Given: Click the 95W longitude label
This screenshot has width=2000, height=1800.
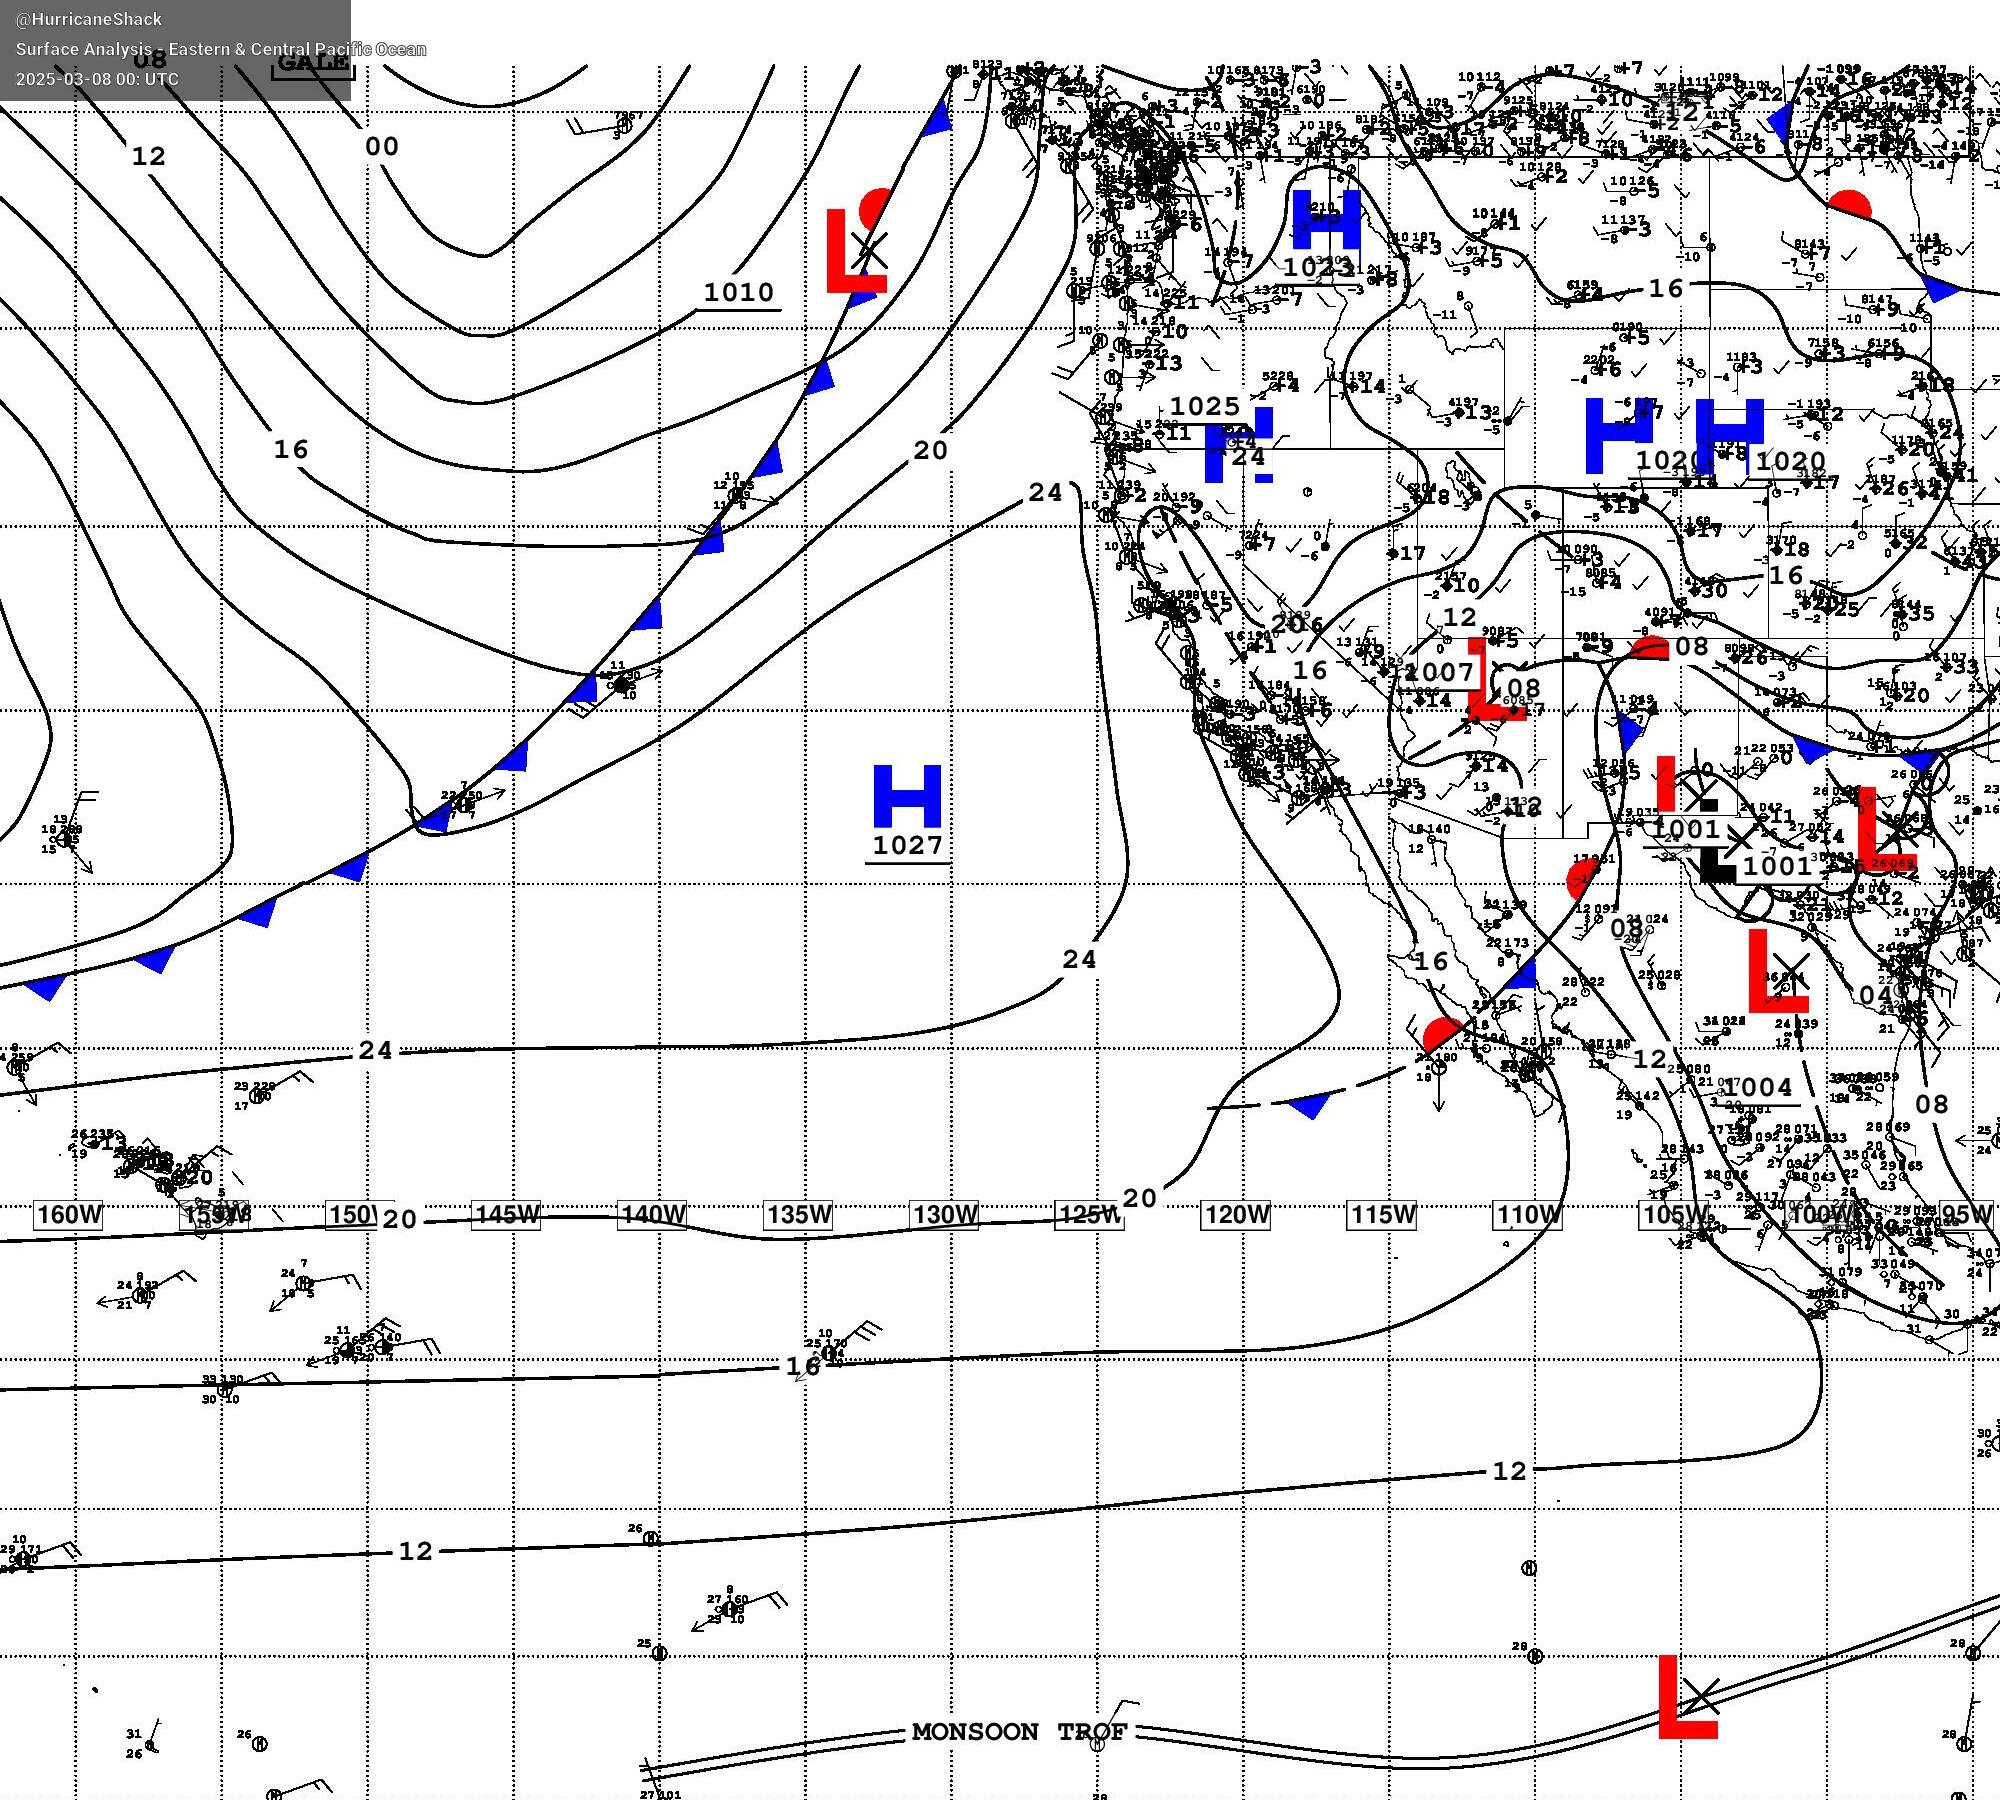Looking at the screenshot, I should 1966,1215.
